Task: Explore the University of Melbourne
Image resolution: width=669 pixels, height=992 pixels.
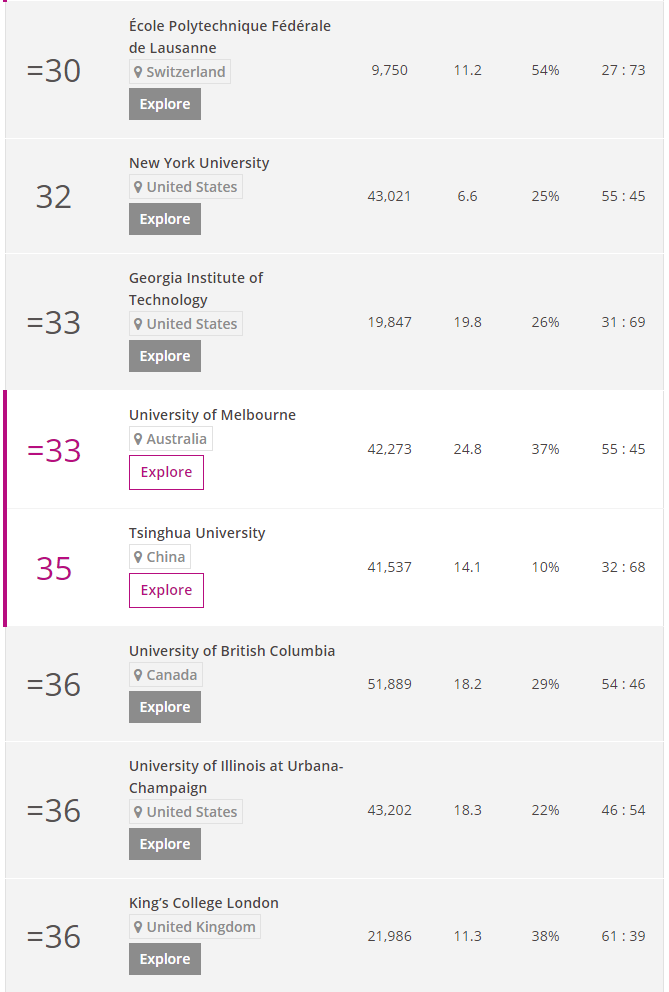Action: [x=166, y=473]
